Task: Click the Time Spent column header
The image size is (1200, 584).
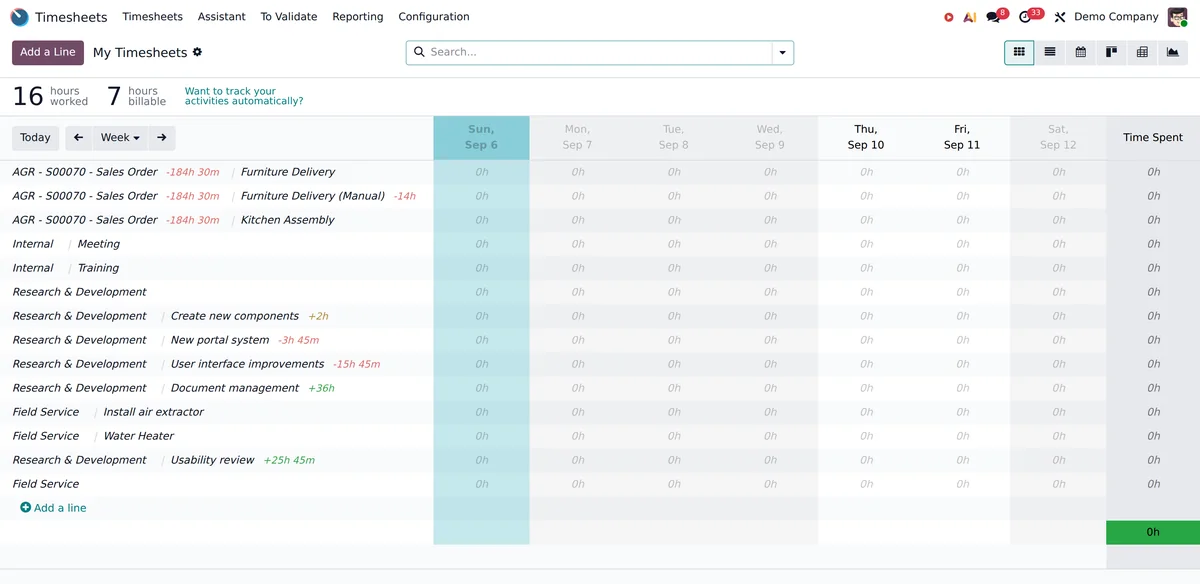Action: click(1153, 138)
